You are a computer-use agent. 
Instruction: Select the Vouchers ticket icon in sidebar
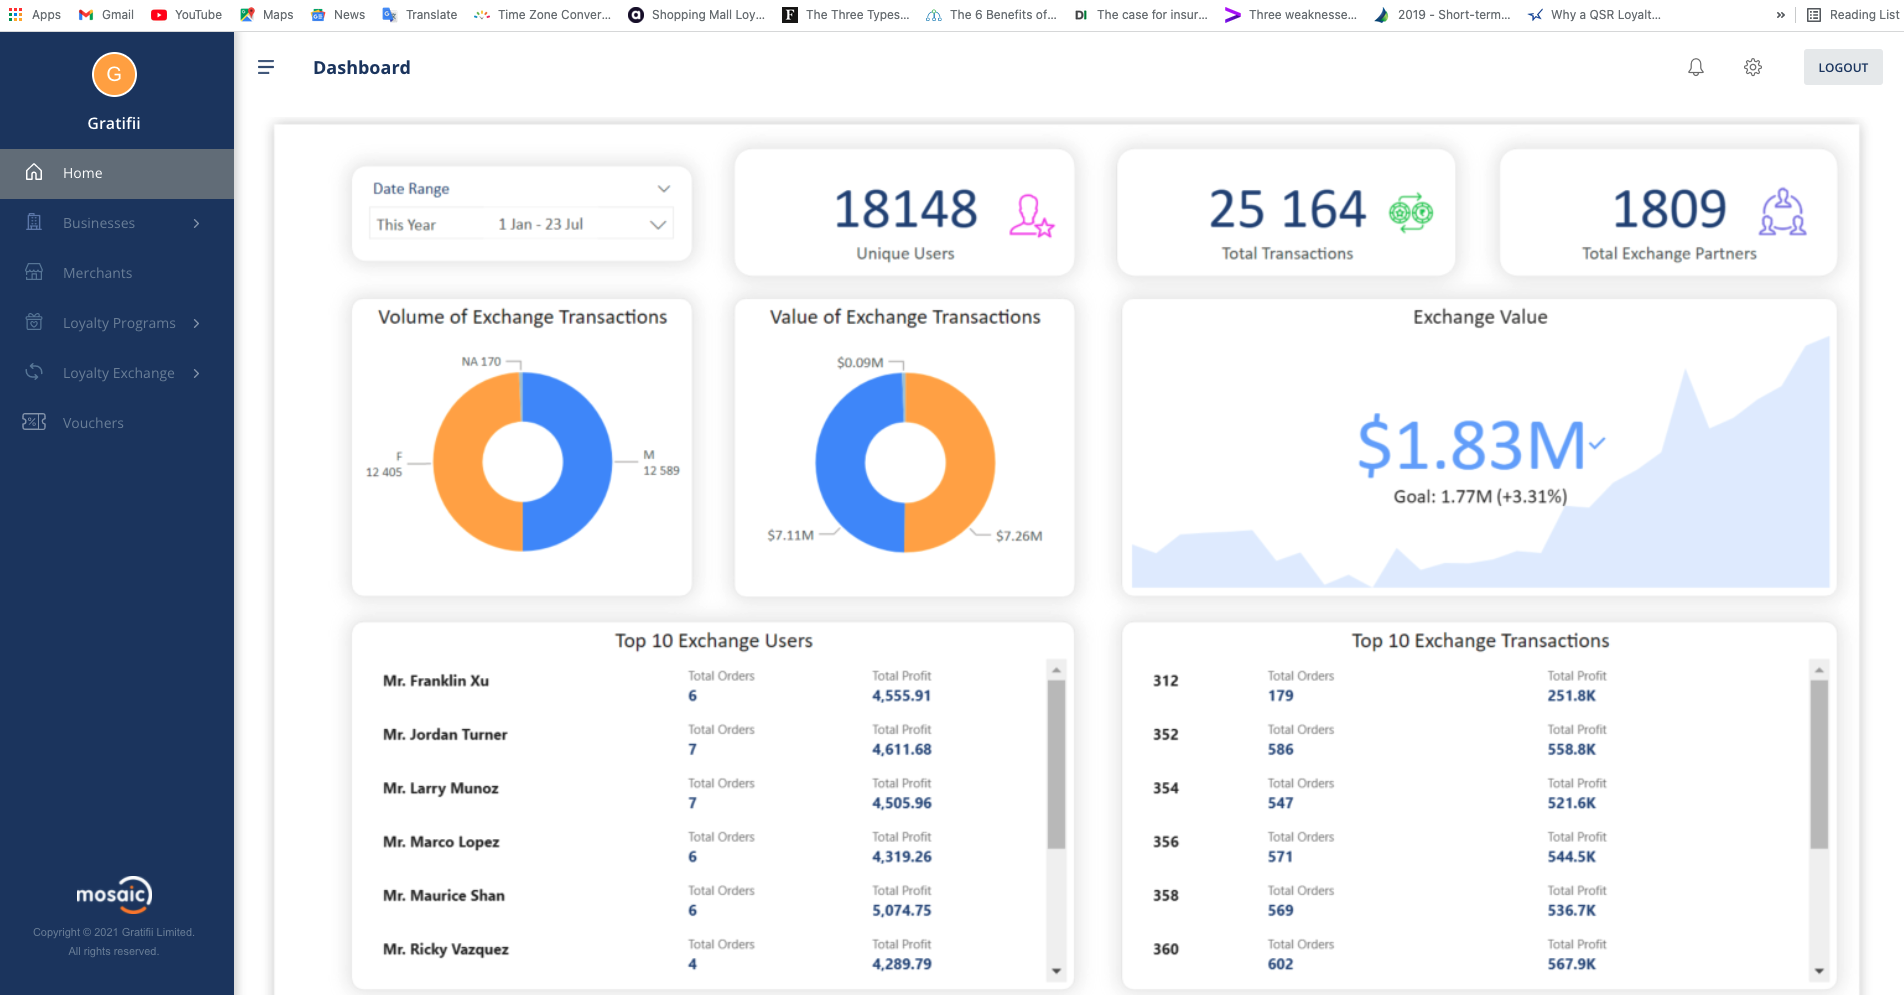33,422
